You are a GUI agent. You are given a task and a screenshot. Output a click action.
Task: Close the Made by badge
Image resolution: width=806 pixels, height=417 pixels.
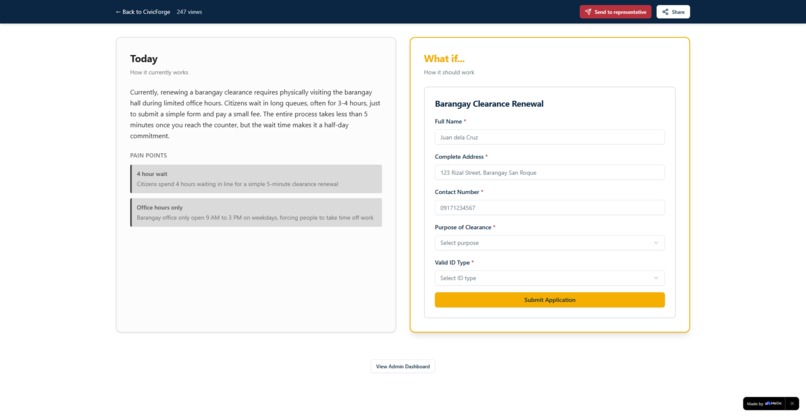point(792,404)
